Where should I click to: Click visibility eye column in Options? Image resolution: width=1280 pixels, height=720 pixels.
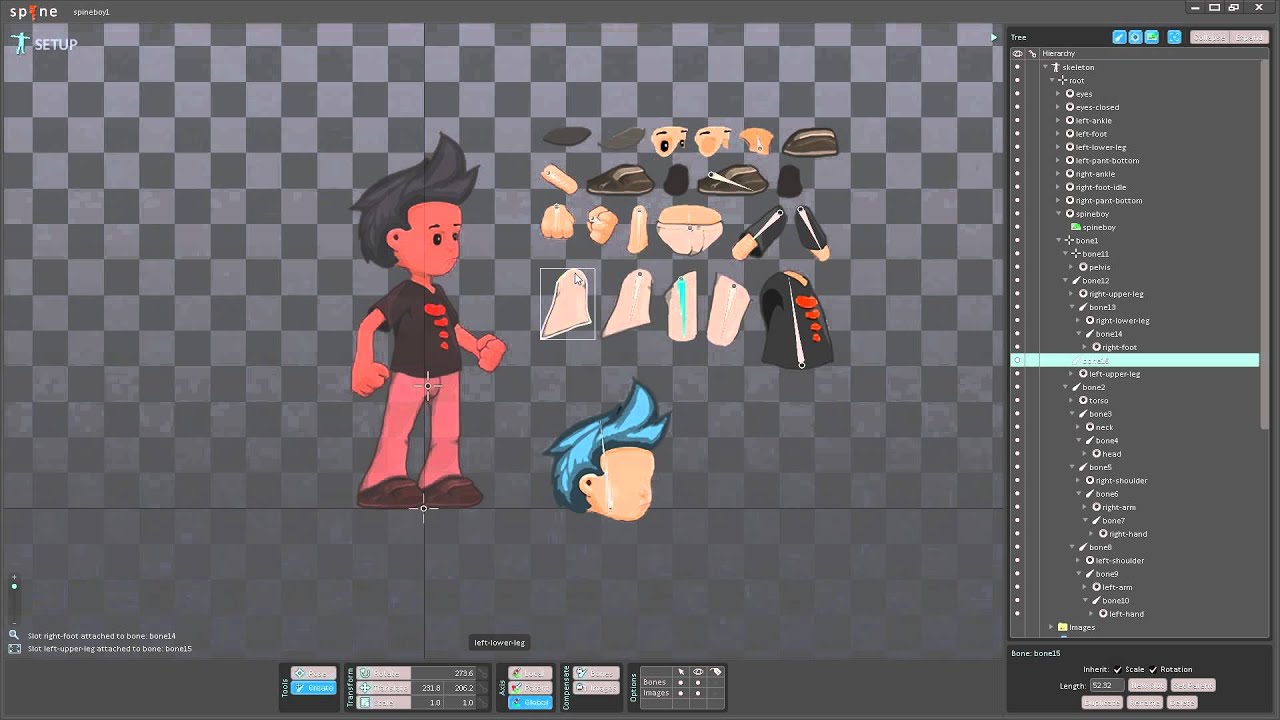(x=698, y=672)
